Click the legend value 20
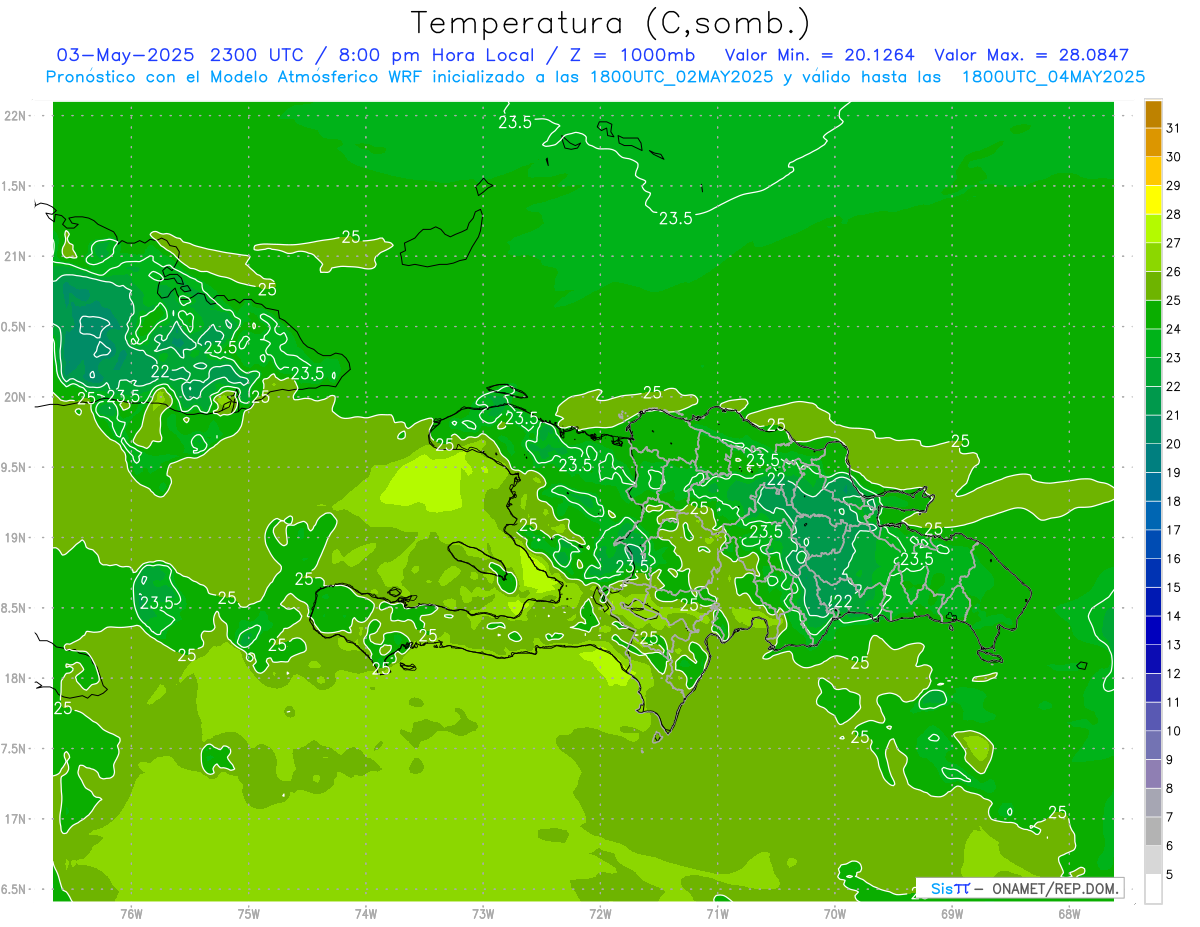Viewport: 1200px width, 927px height. click(x=1173, y=444)
